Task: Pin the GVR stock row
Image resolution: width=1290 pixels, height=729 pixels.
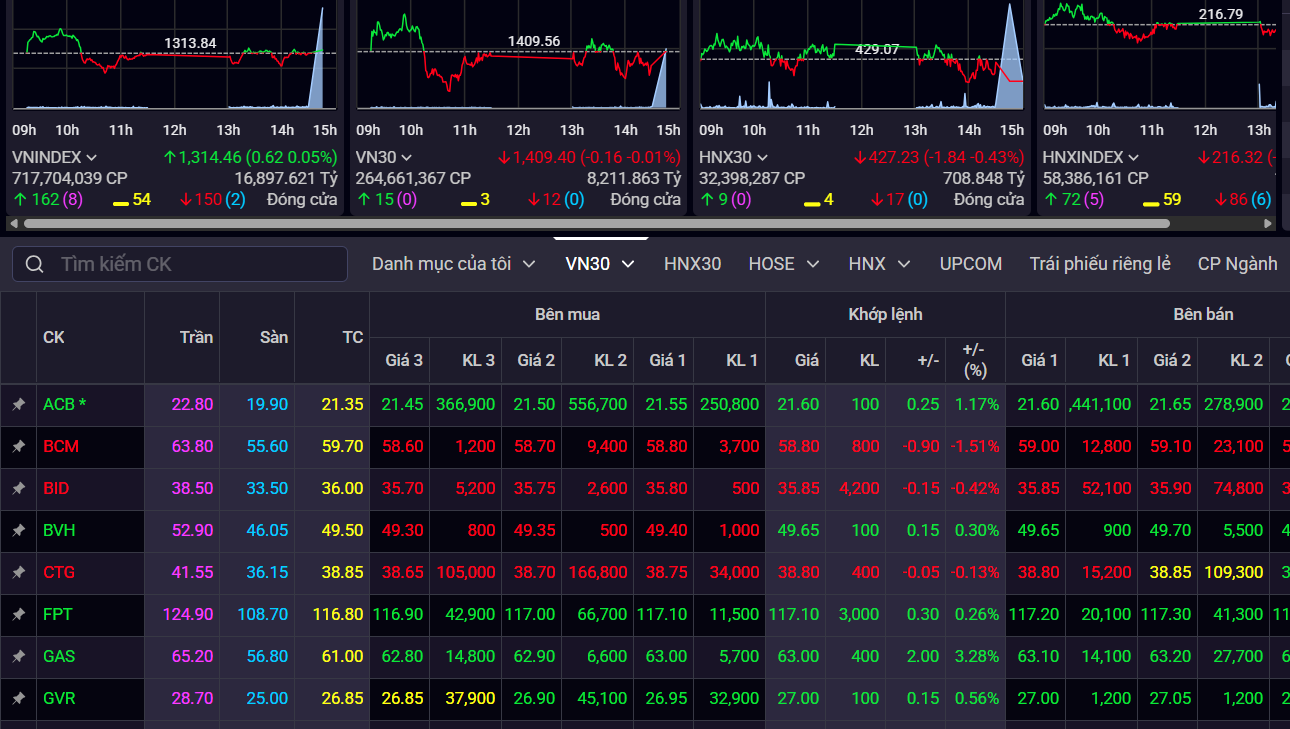Action: tap(18, 699)
